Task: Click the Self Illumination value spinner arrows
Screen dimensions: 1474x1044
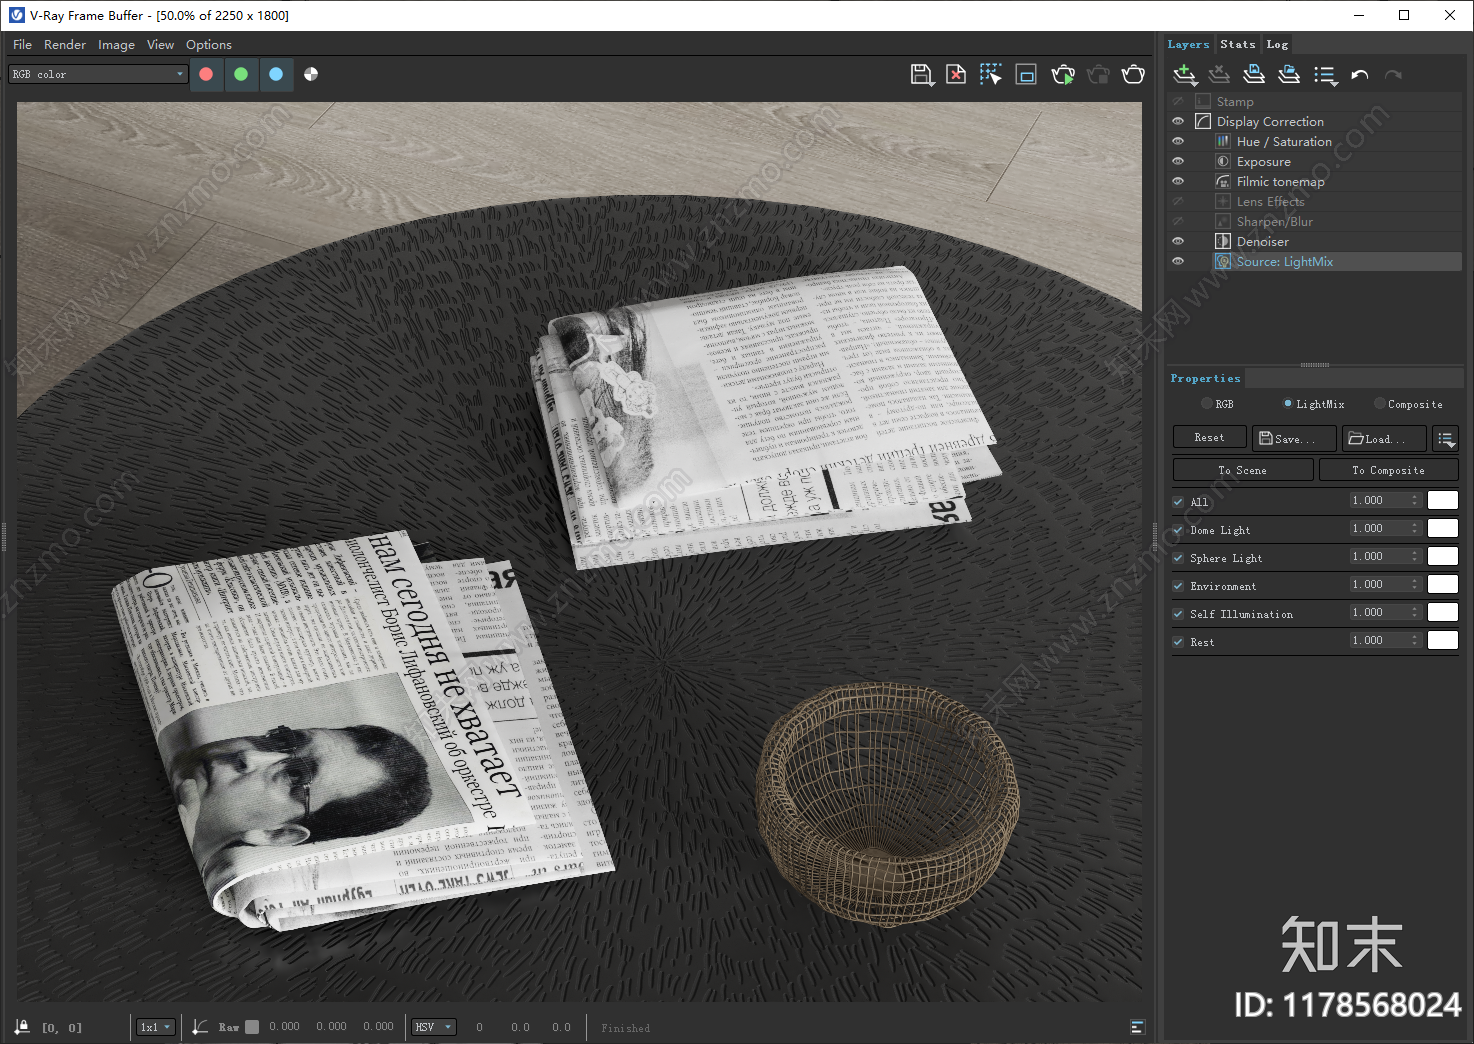Action: (1414, 612)
